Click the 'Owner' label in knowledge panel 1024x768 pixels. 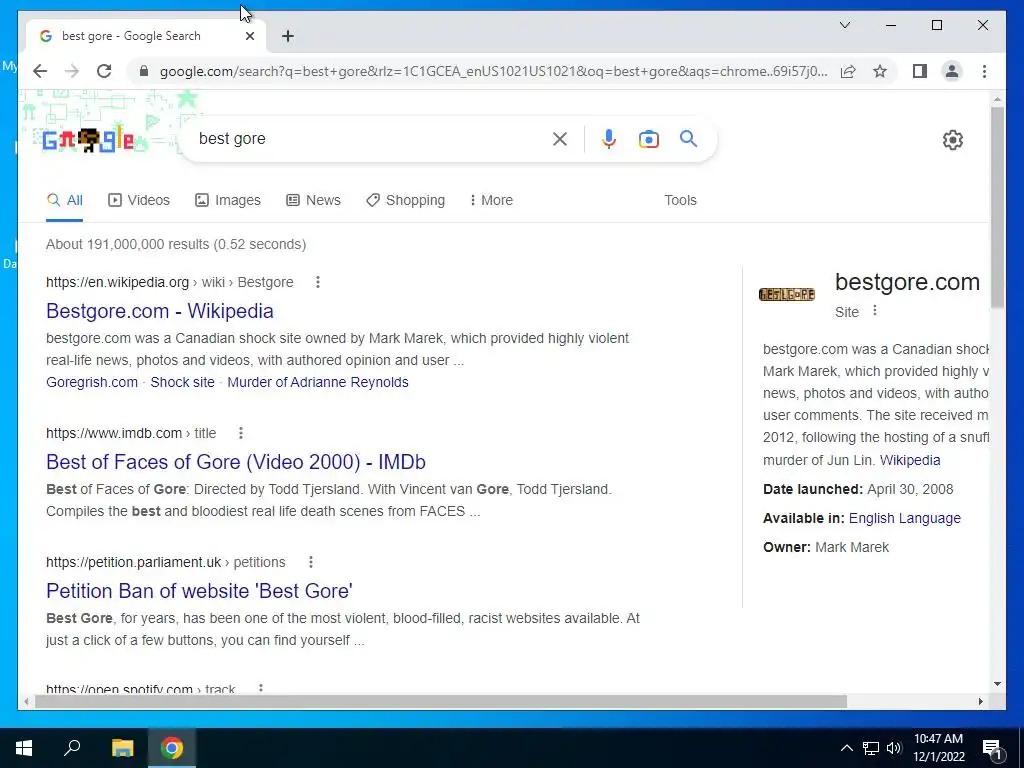pos(786,547)
